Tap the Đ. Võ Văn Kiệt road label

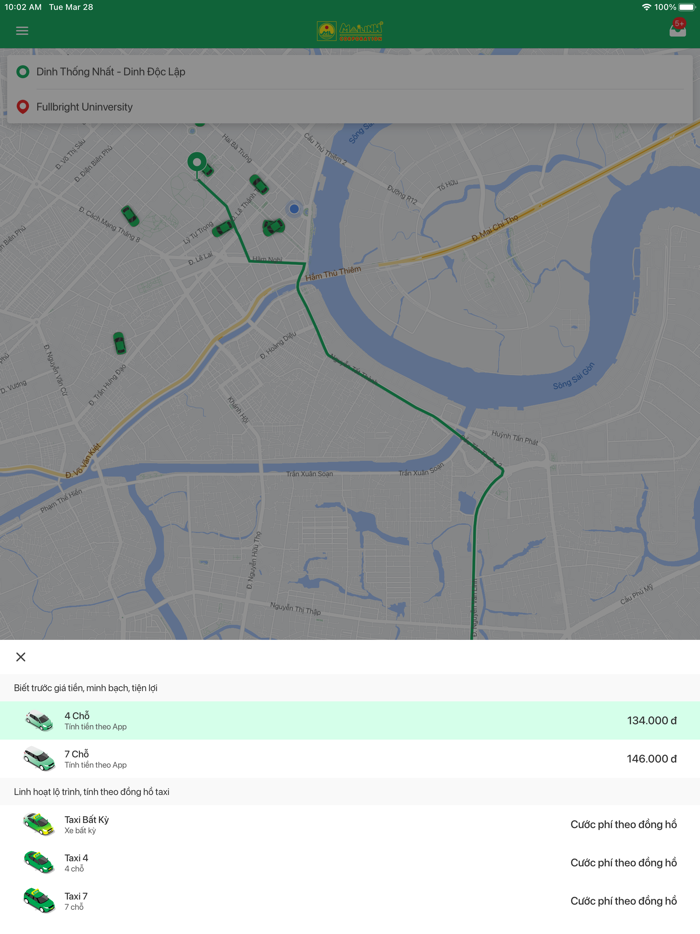click(83, 461)
